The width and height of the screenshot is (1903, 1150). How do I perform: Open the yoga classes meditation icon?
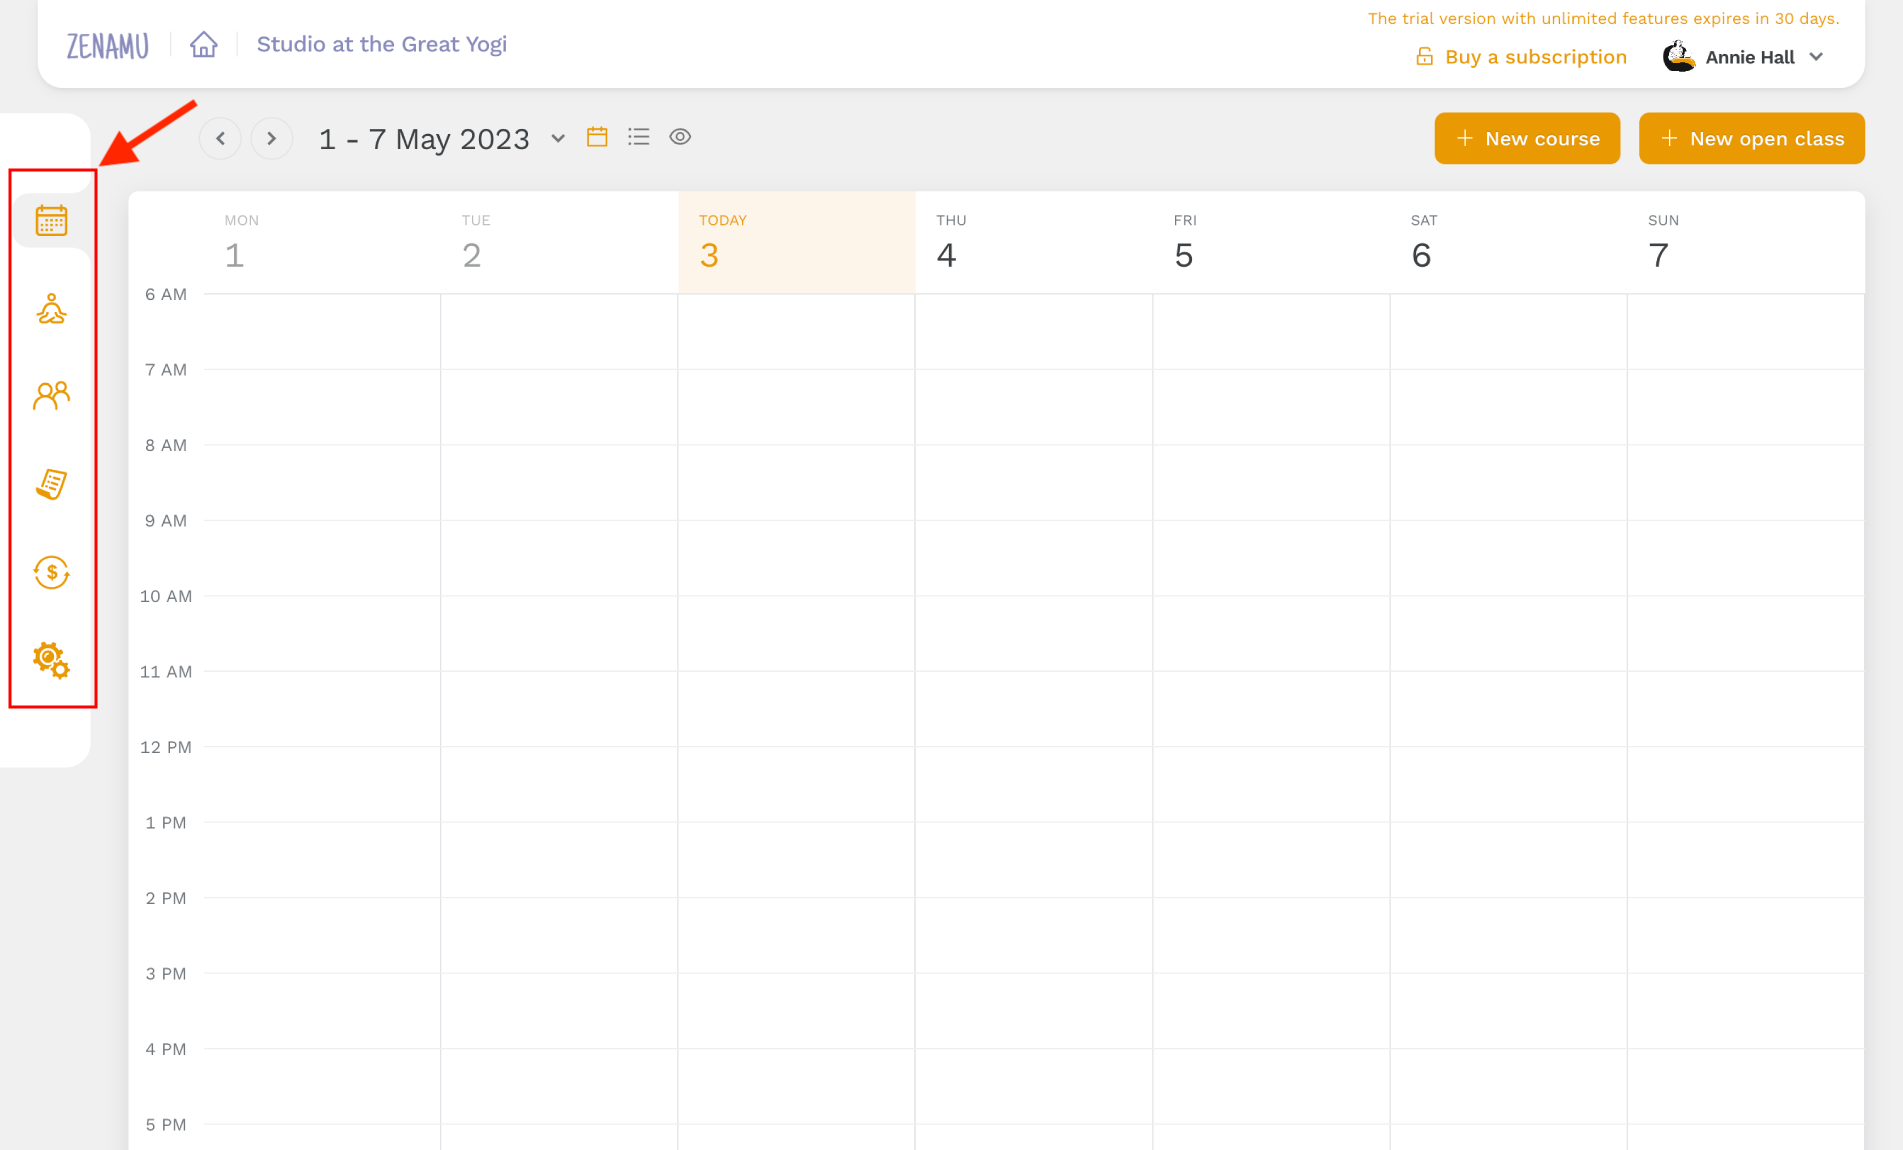pos(51,309)
